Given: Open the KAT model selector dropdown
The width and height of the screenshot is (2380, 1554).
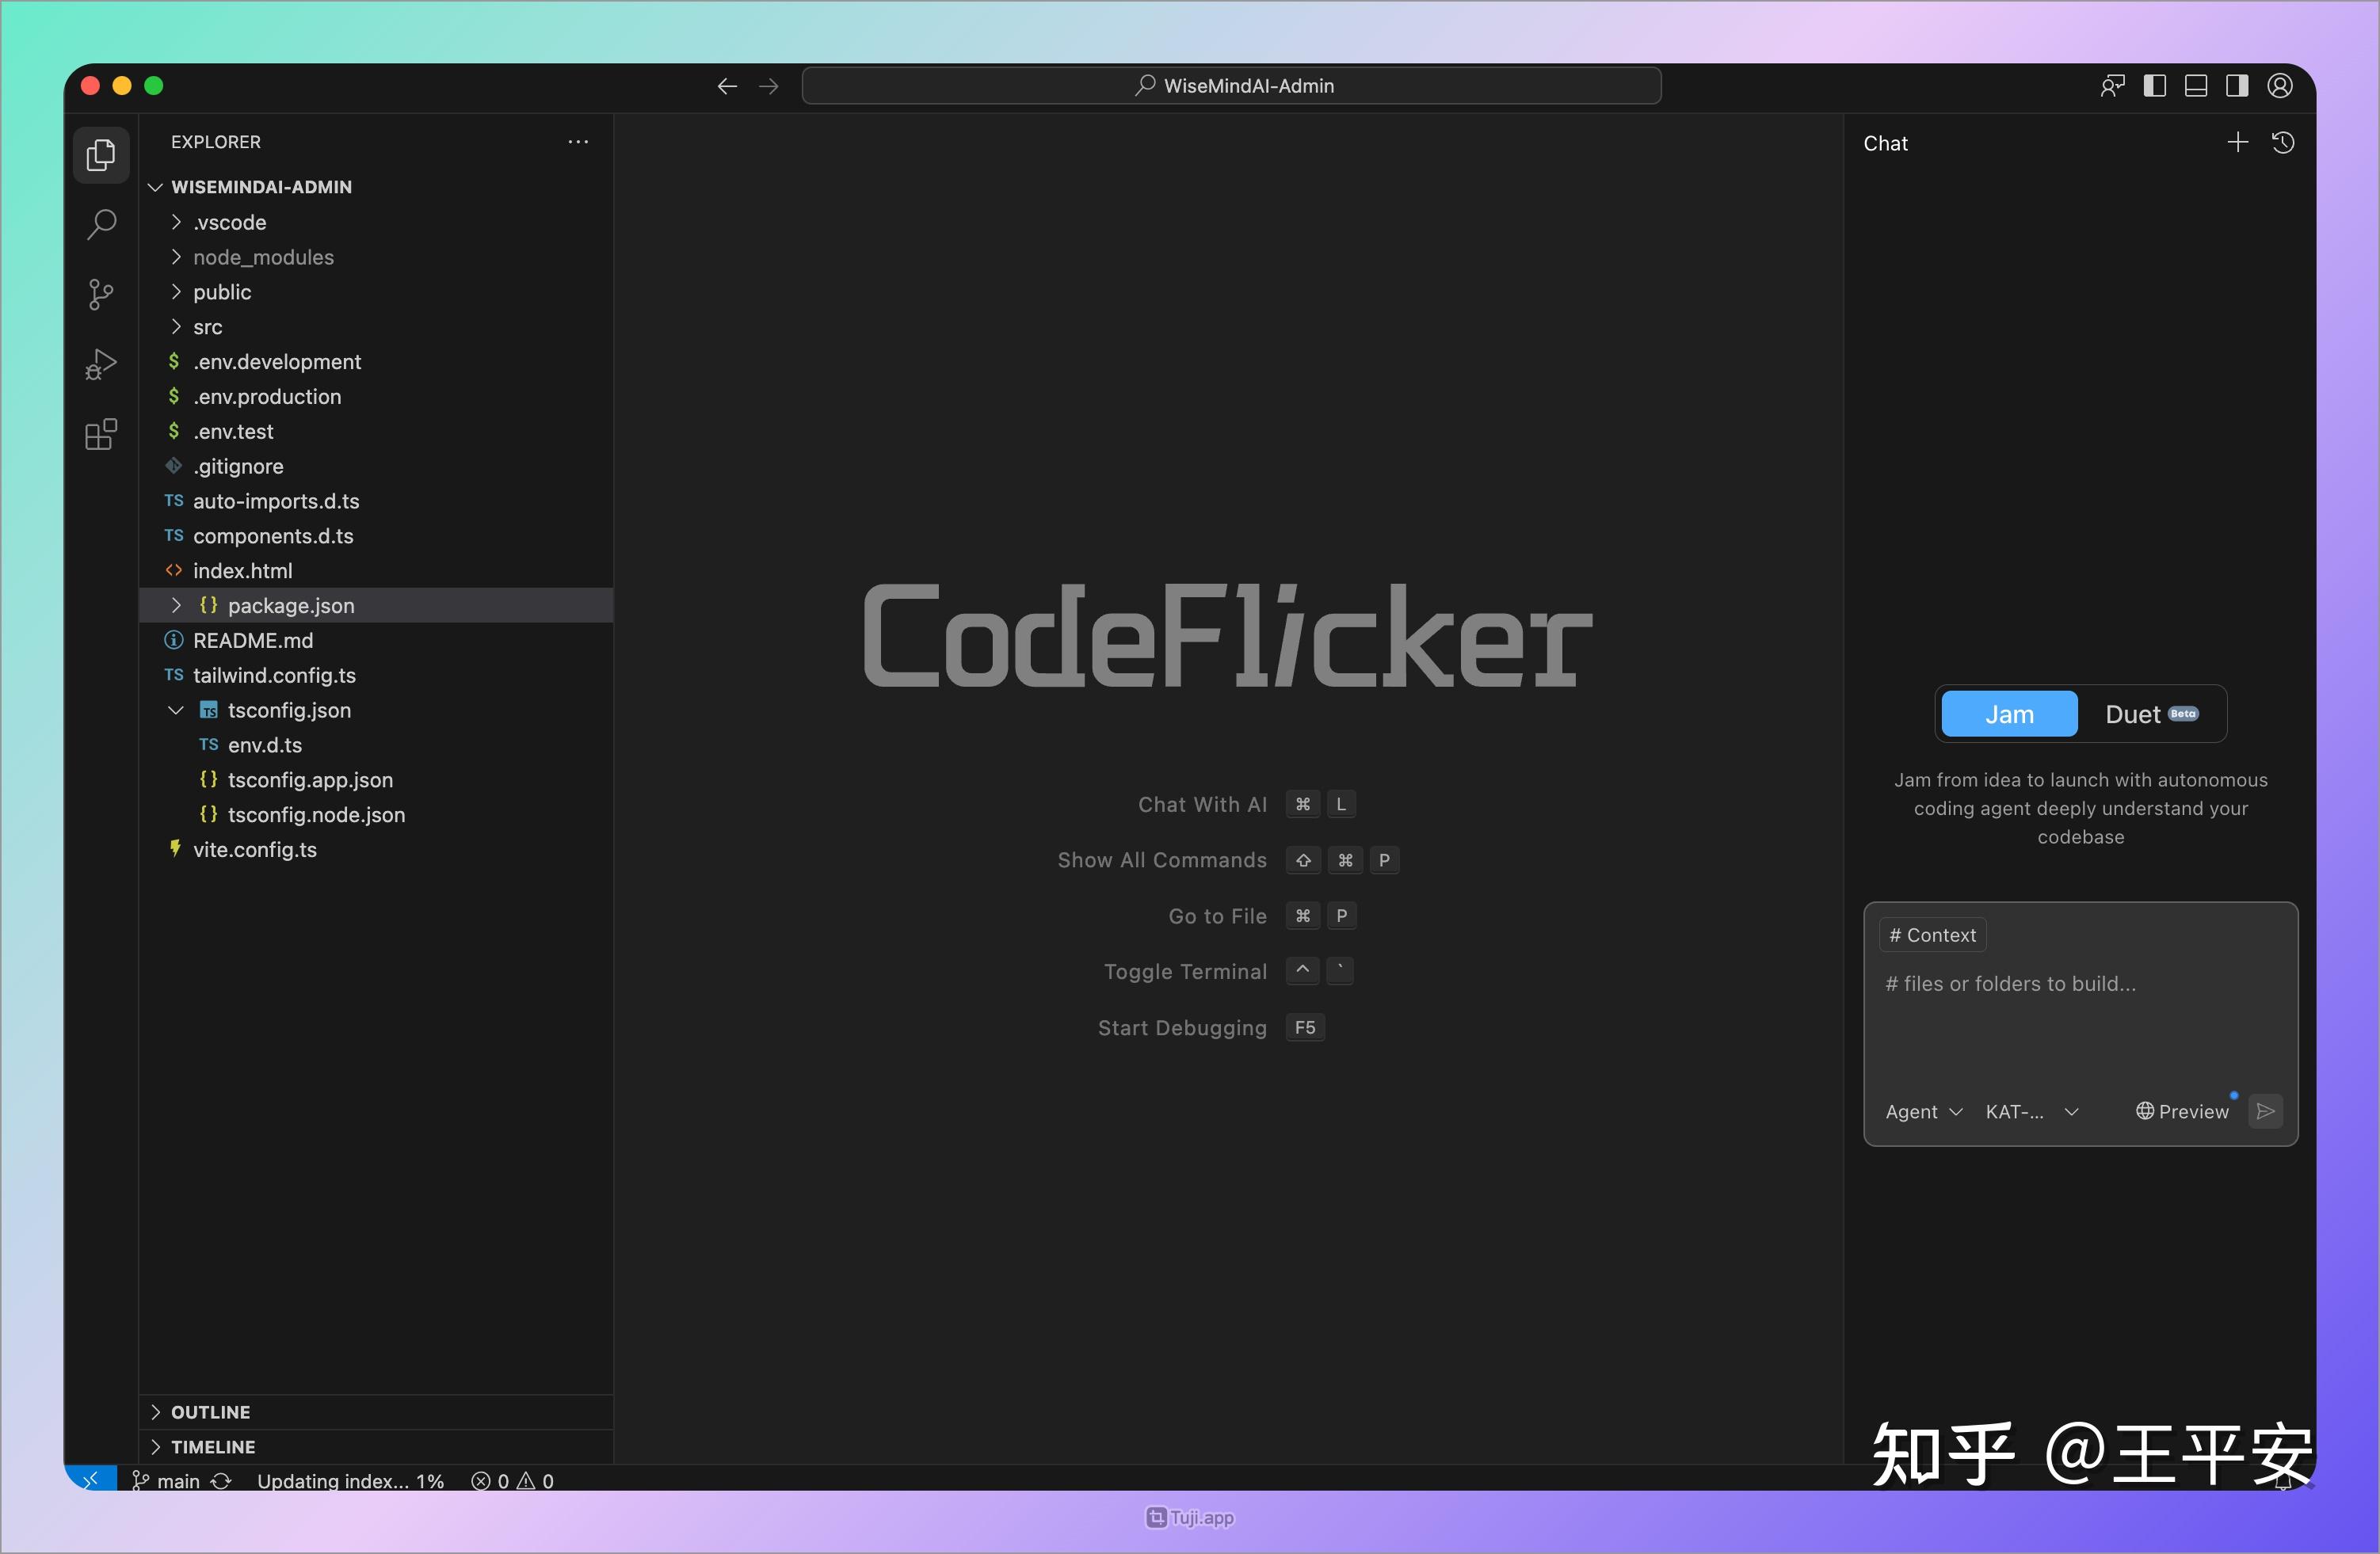Looking at the screenshot, I should coord(2031,1111).
